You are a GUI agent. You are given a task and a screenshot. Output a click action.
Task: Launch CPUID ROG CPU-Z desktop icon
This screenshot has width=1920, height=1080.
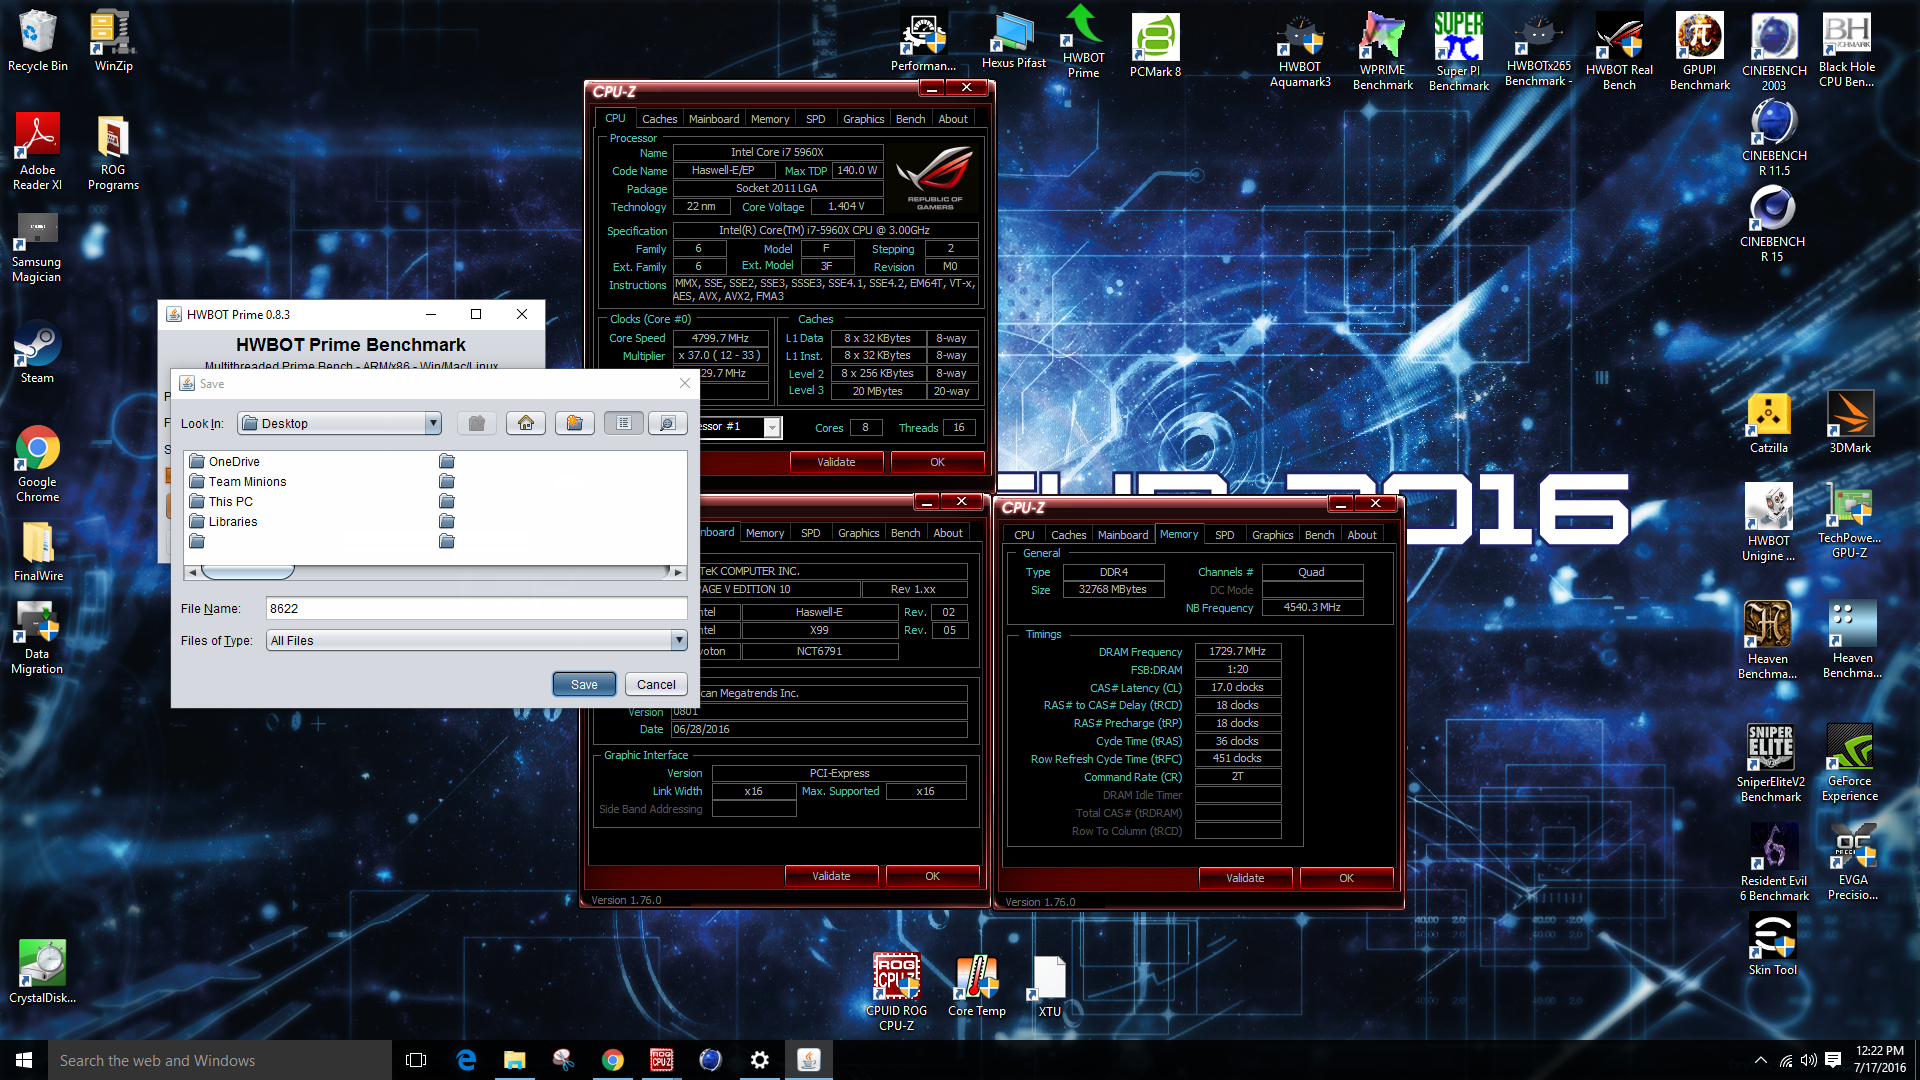pos(896,992)
